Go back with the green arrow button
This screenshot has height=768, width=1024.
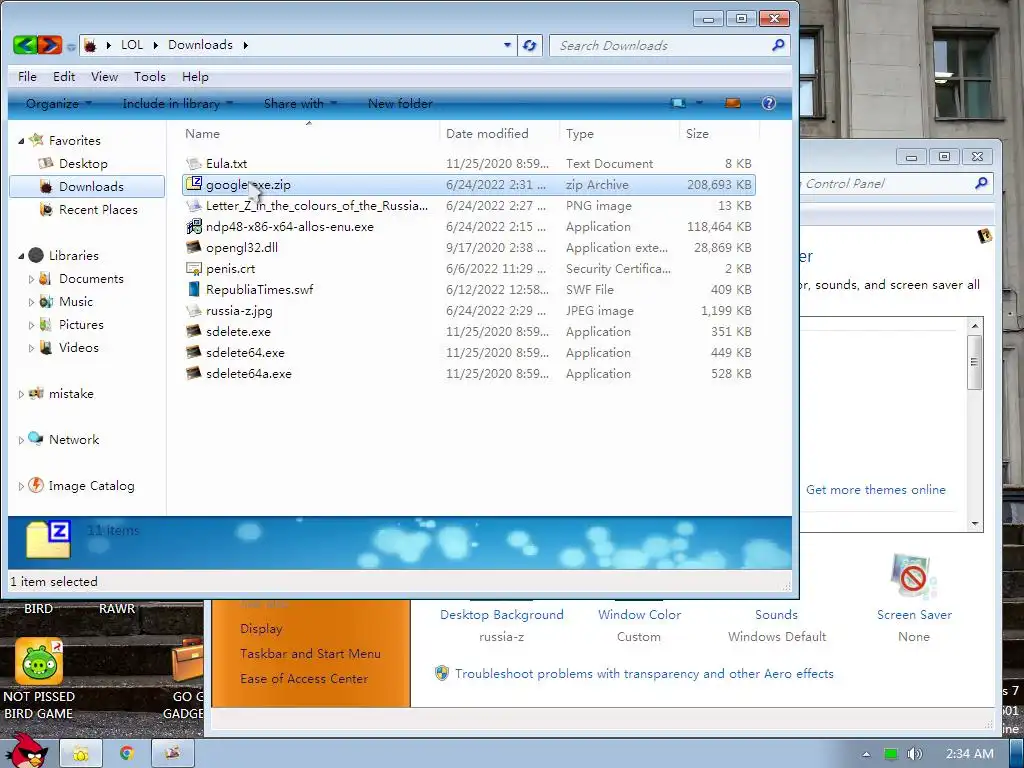(25, 45)
